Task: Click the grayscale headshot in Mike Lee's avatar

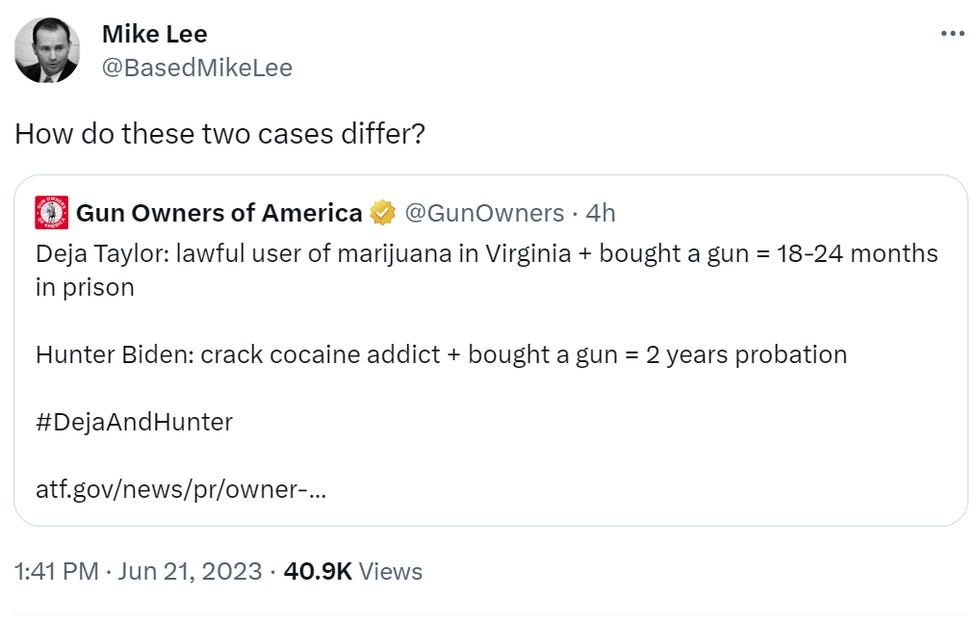Action: point(49,50)
